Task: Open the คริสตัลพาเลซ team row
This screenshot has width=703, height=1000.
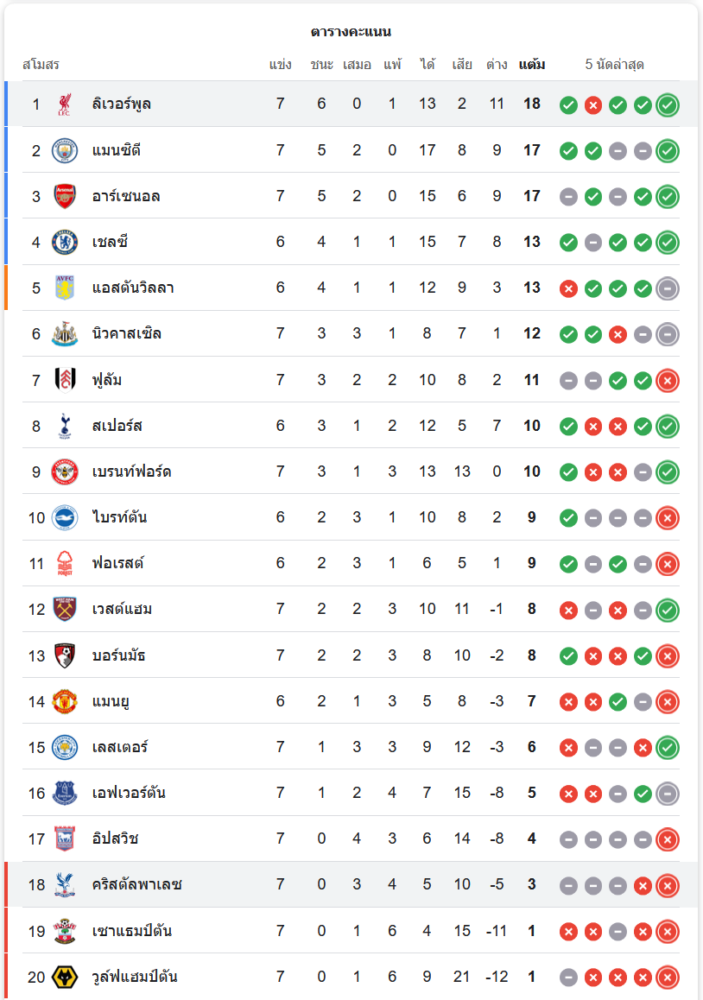Action: tap(351, 885)
